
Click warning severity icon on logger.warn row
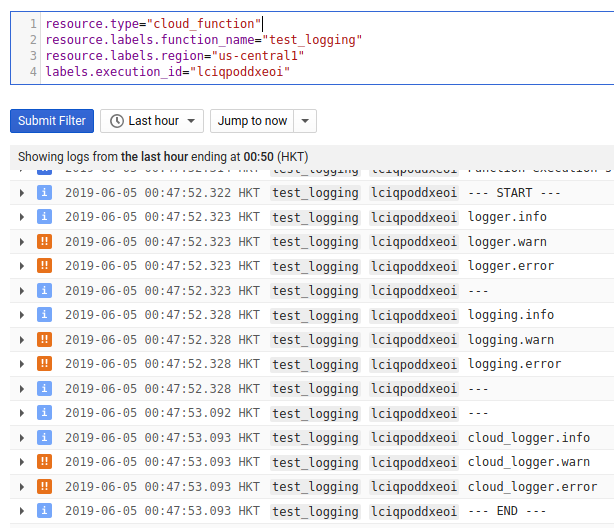pyautogui.click(x=44, y=242)
